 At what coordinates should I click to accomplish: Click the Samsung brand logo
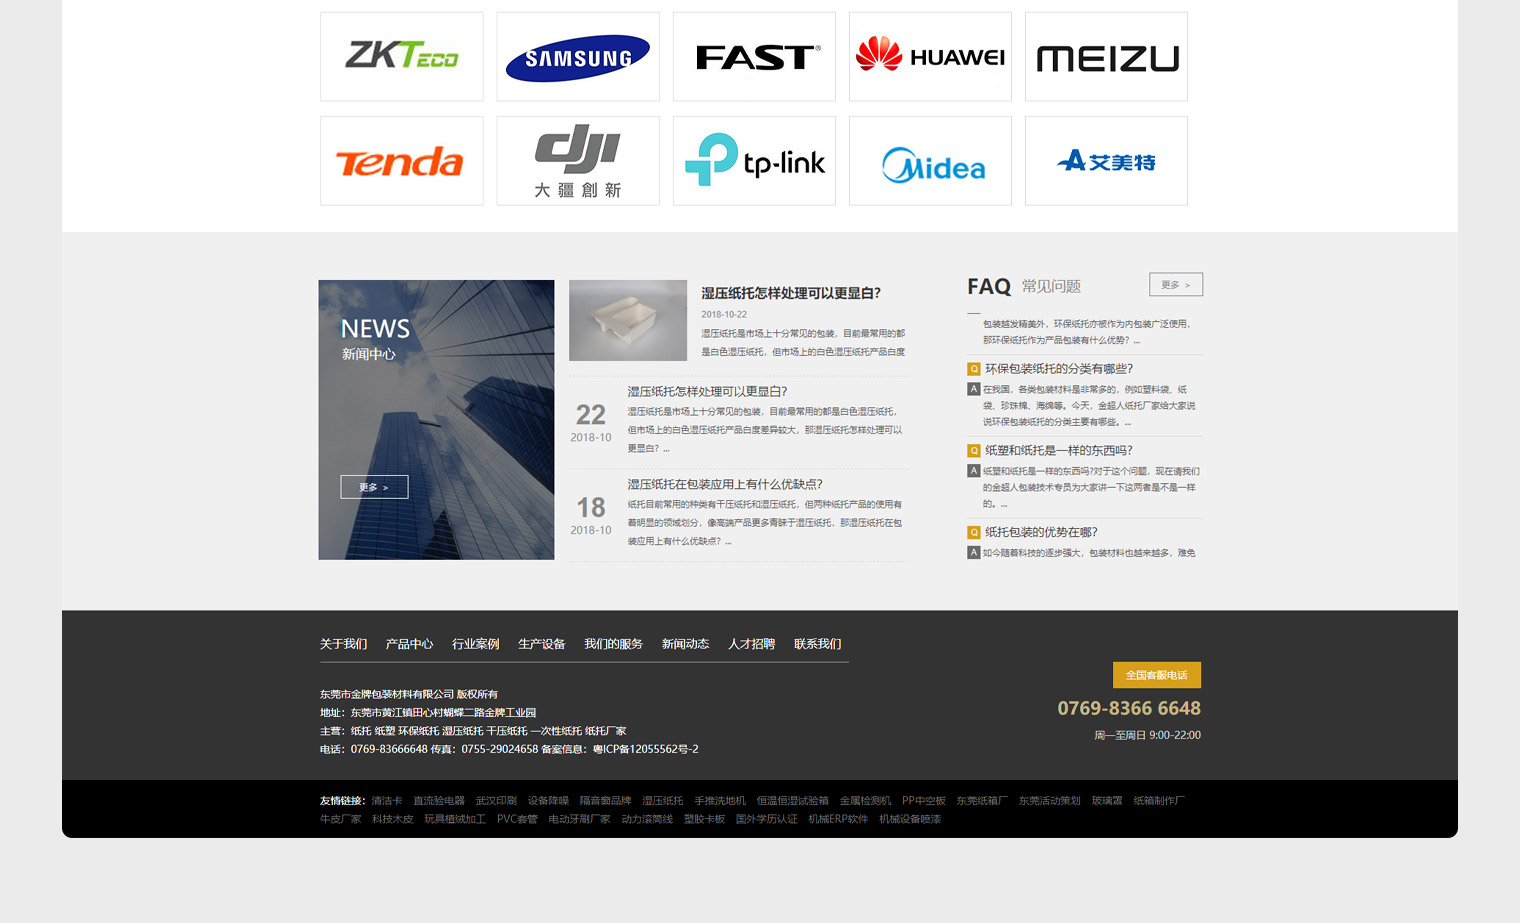(x=577, y=57)
